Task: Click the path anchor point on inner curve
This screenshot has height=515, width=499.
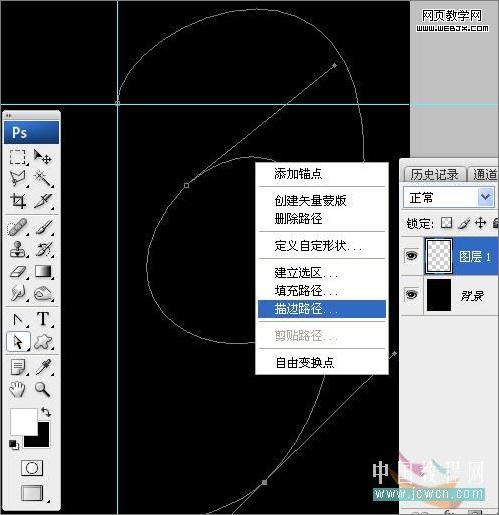Action: pyautogui.click(x=186, y=185)
